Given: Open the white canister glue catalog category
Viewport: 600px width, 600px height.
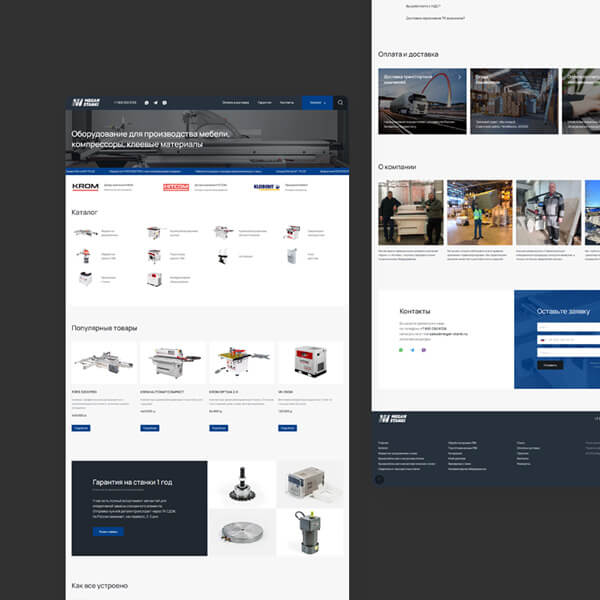Looking at the screenshot, I should [x=292, y=256].
